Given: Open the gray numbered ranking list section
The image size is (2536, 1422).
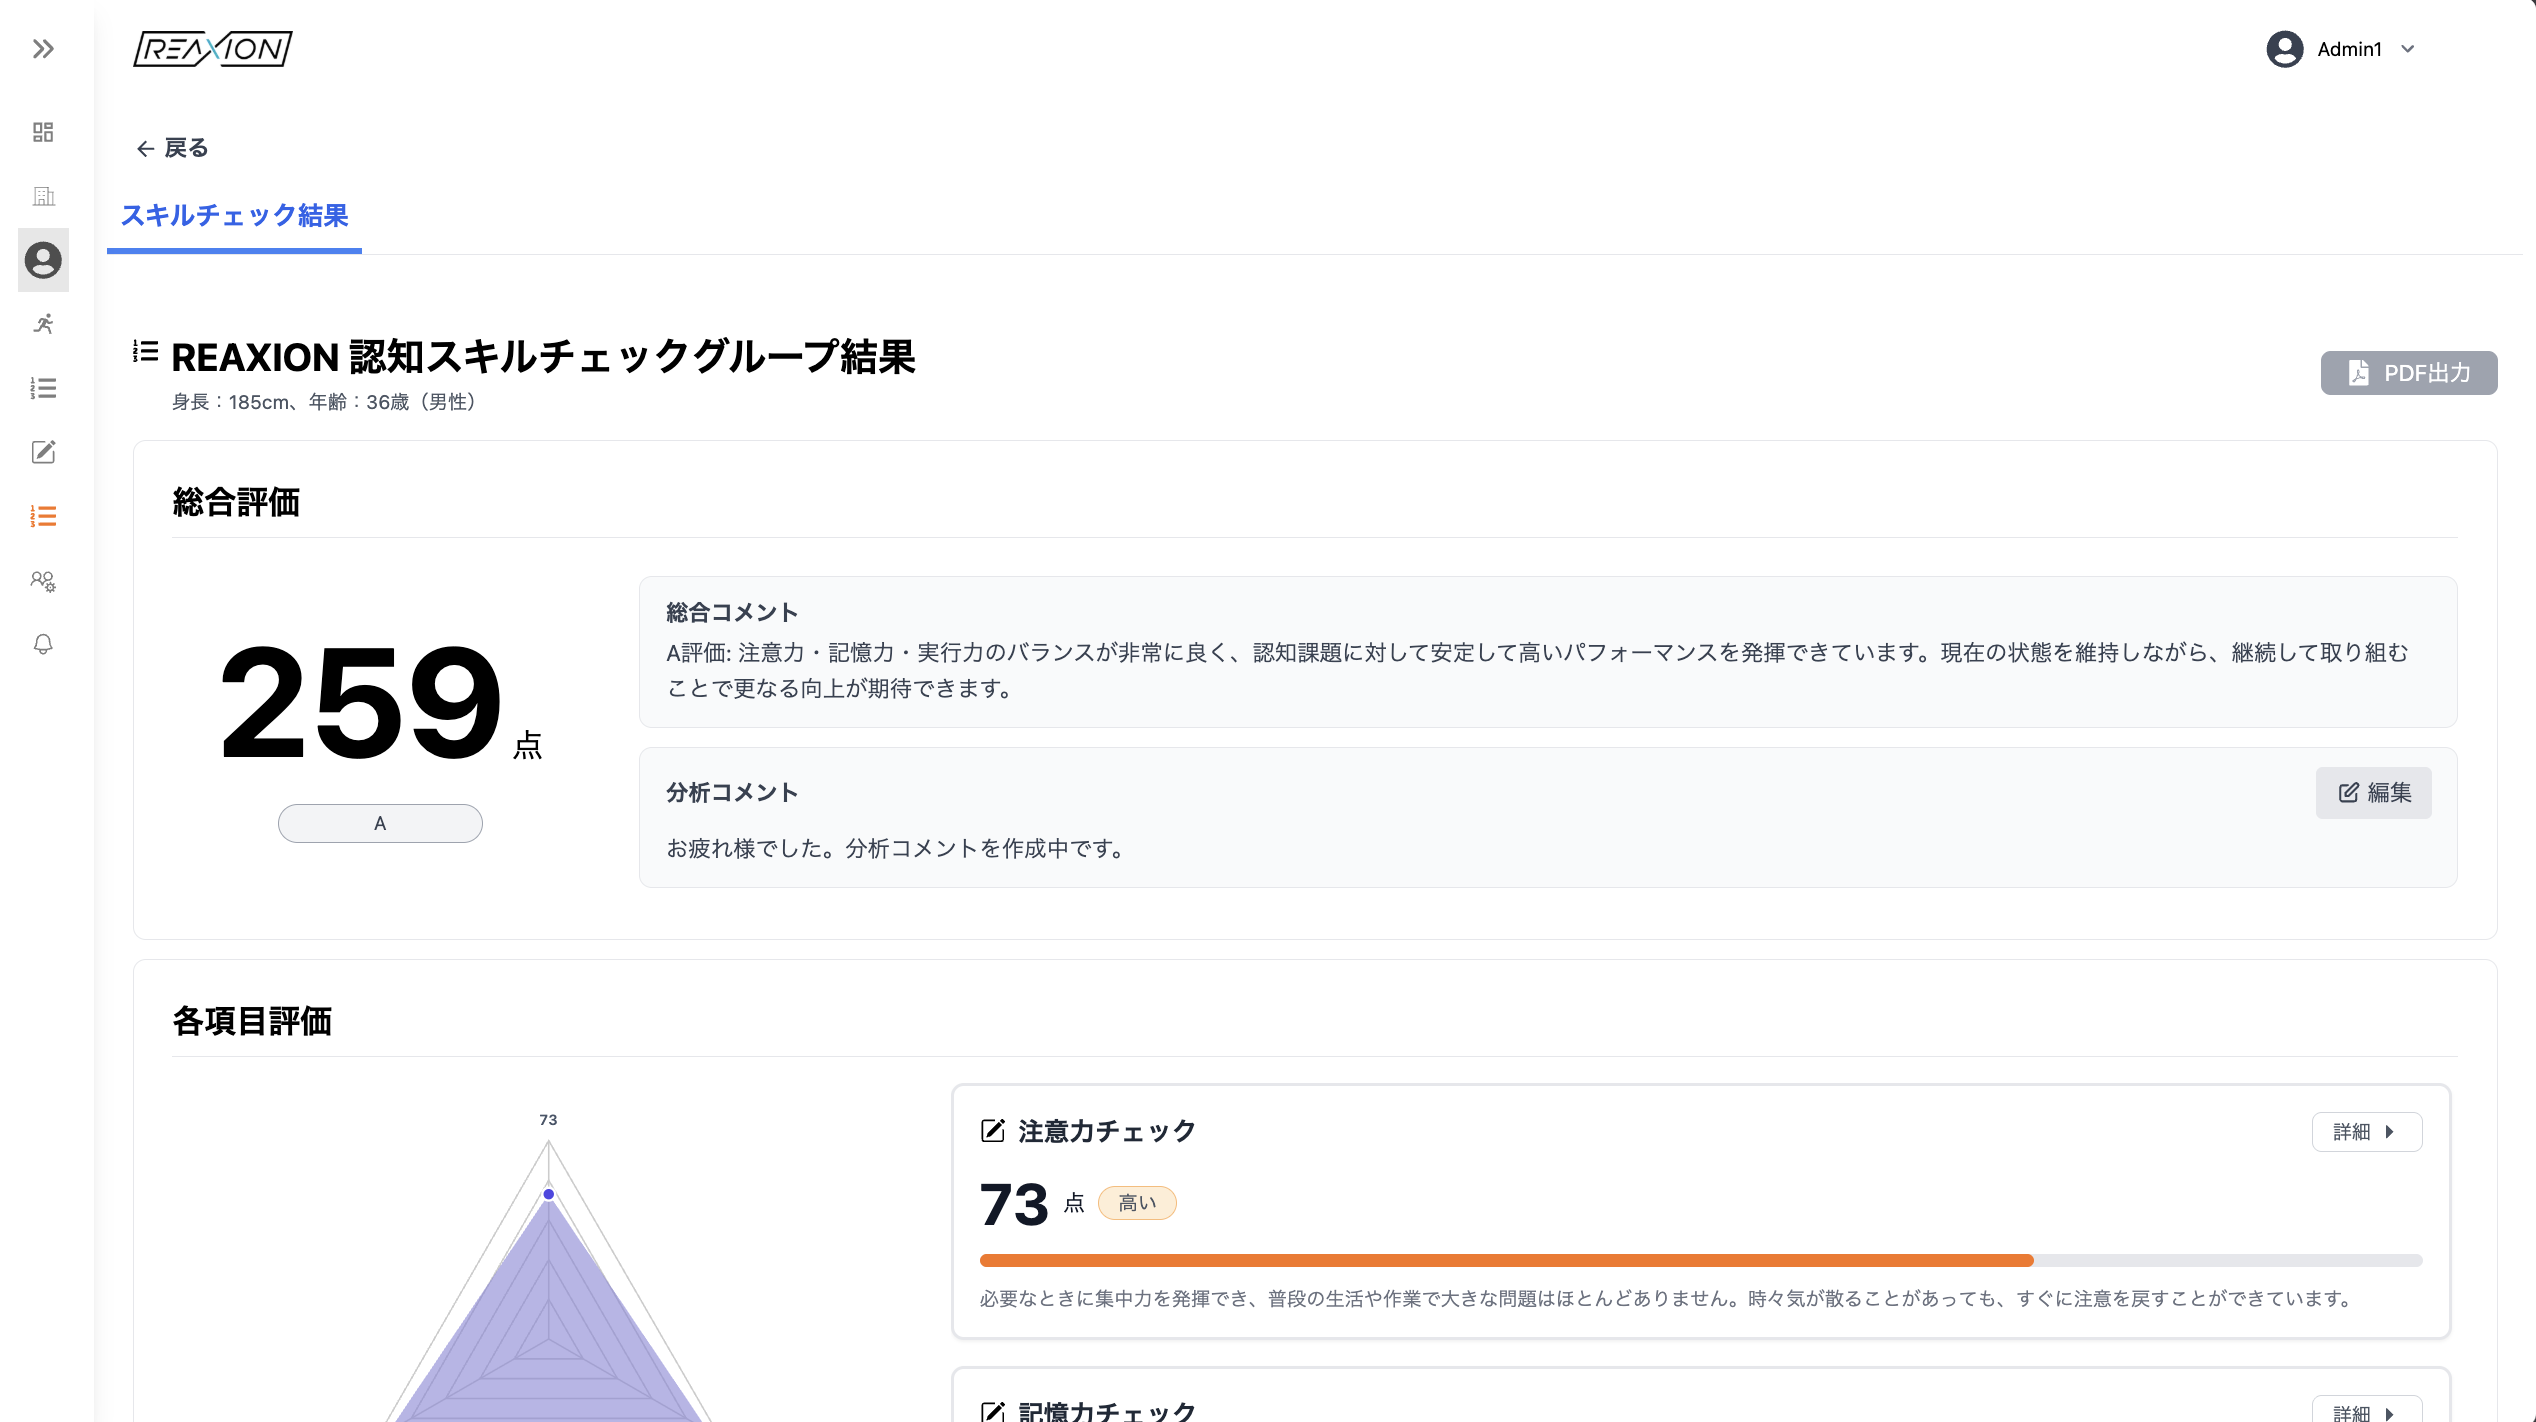Looking at the screenshot, I should [42, 388].
